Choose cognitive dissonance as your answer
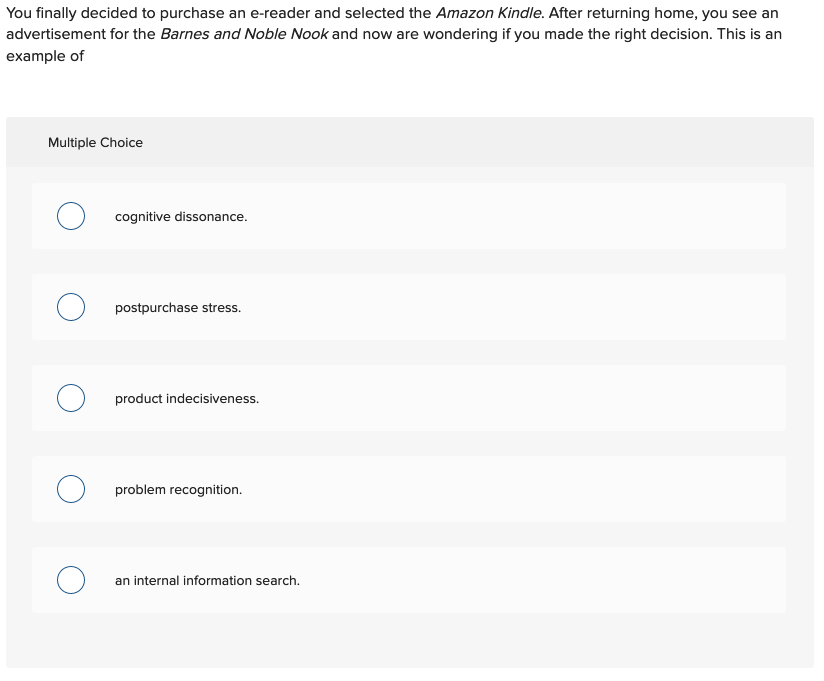 coord(180,216)
